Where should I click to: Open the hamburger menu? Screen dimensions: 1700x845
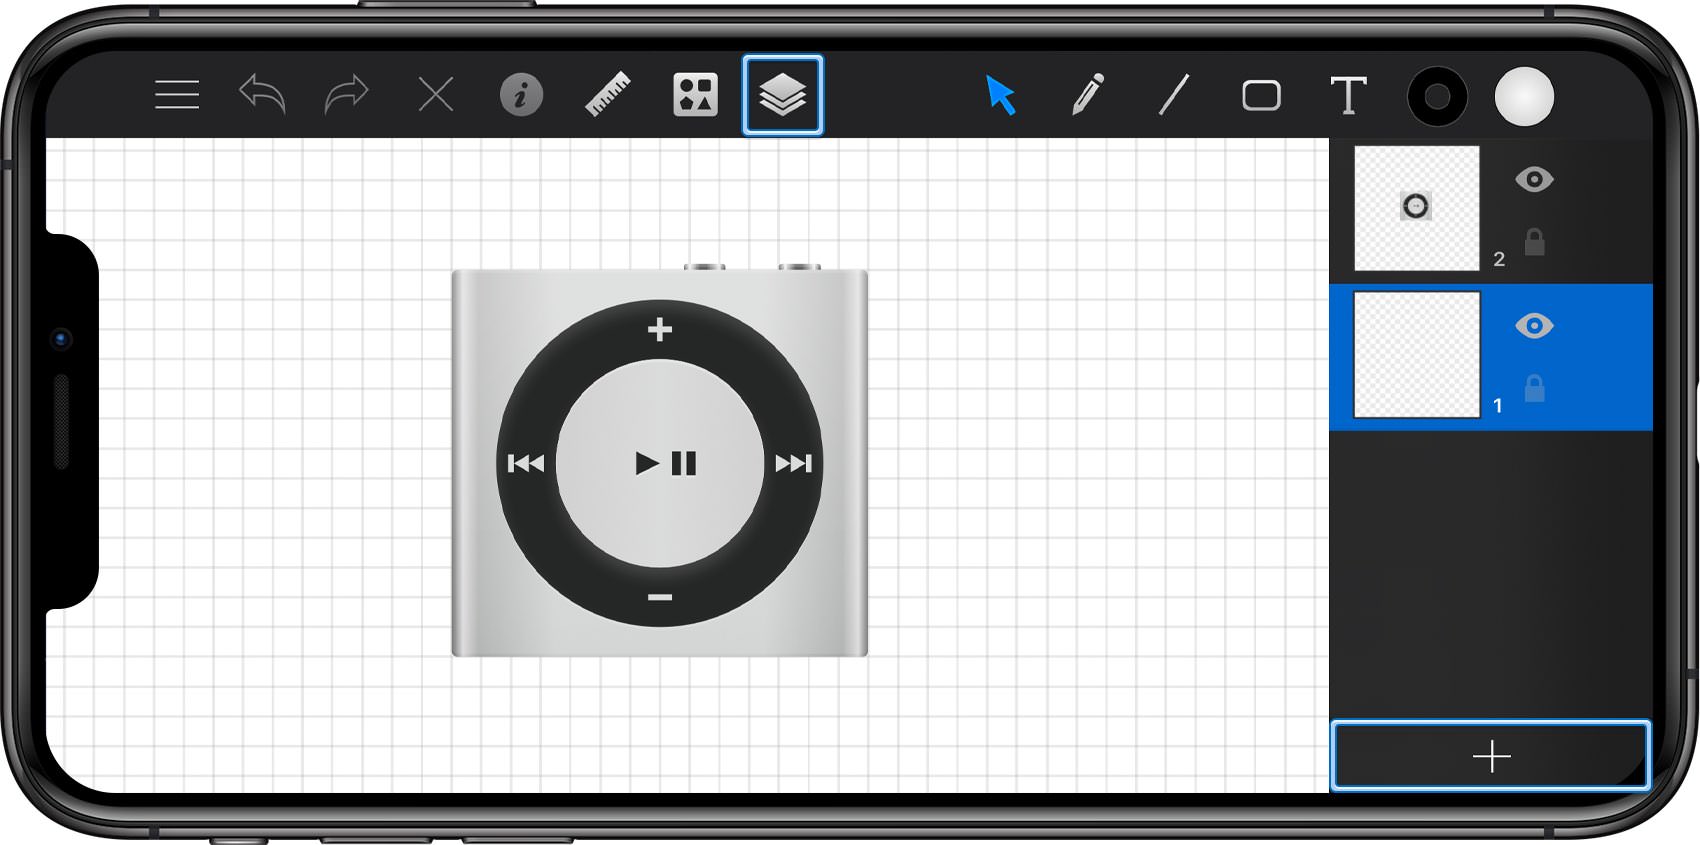point(177,95)
